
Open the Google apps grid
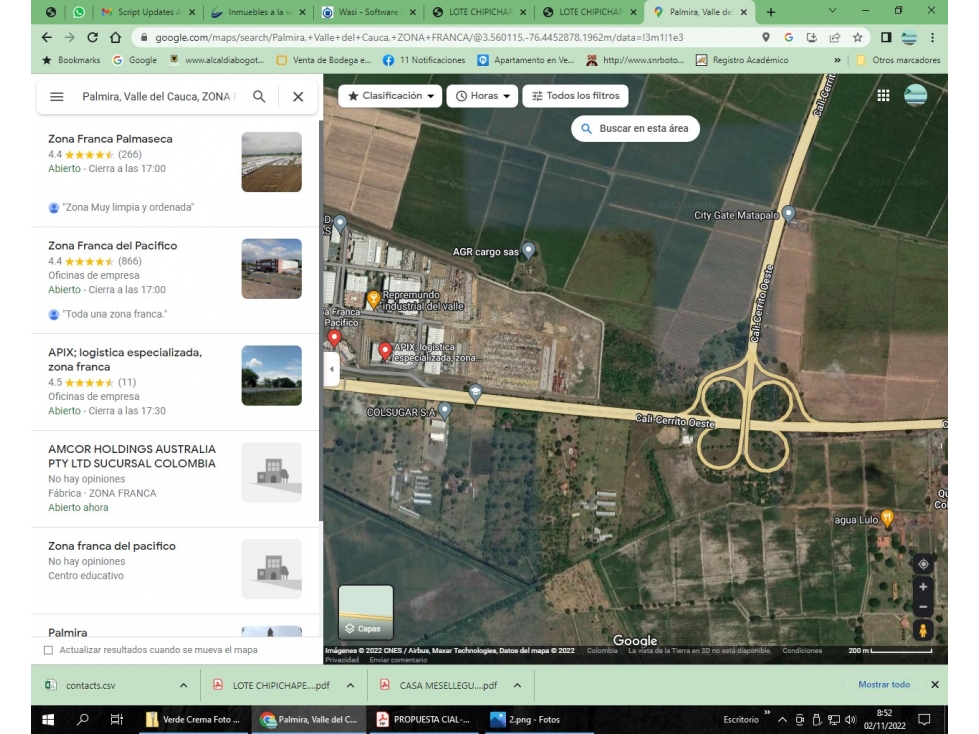click(x=883, y=95)
